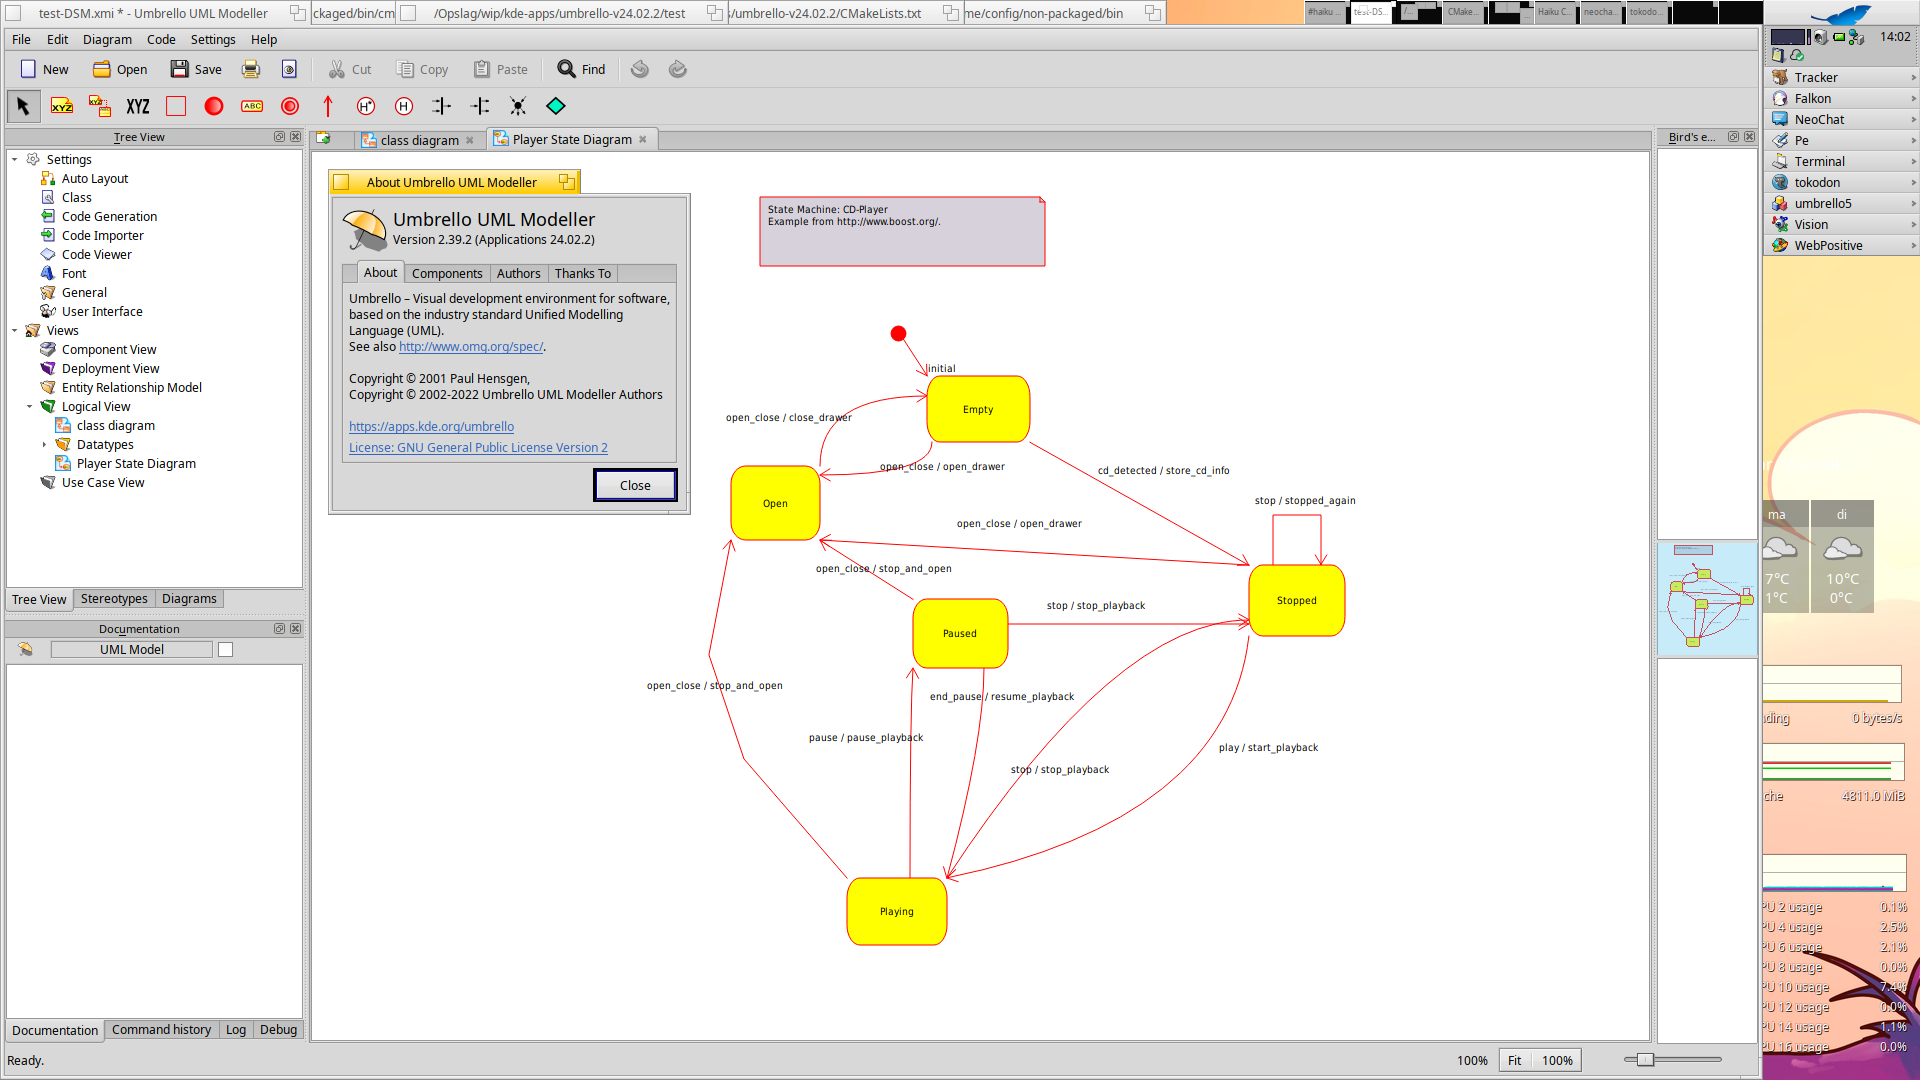Click the Print icon in toolbar
1920x1080 pixels.
251,69
